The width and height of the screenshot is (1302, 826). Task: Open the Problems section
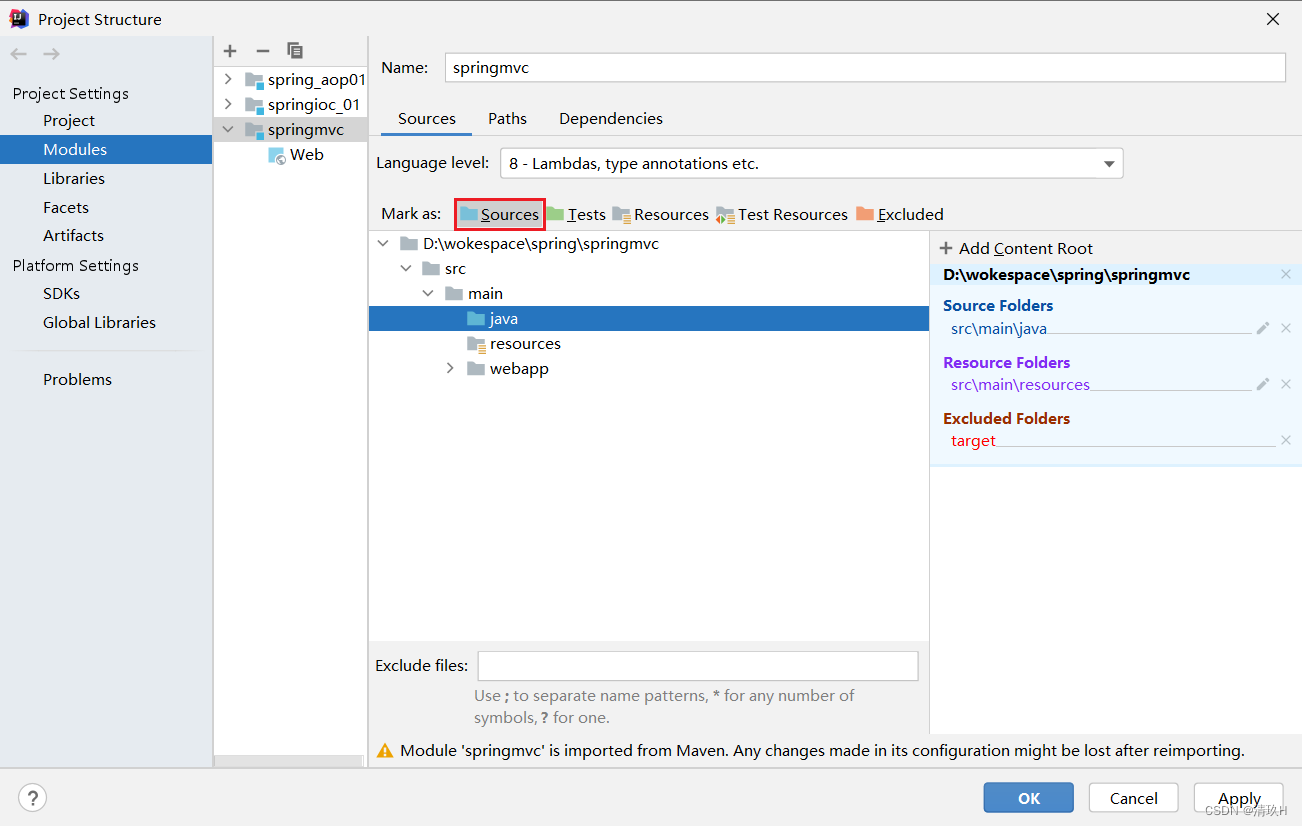point(77,379)
